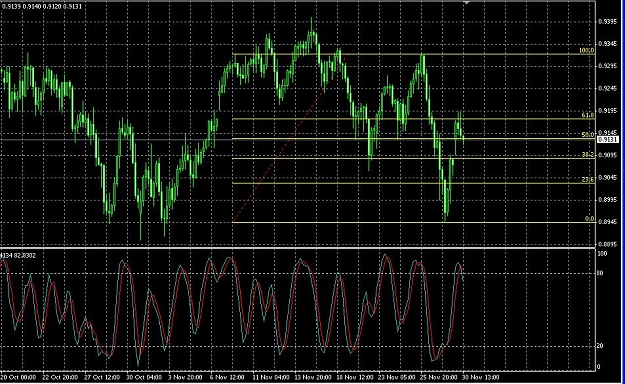Image resolution: width=625 pixels, height=384 pixels.
Task: Click the time label 22 Oct 20:00
Action: (60, 377)
